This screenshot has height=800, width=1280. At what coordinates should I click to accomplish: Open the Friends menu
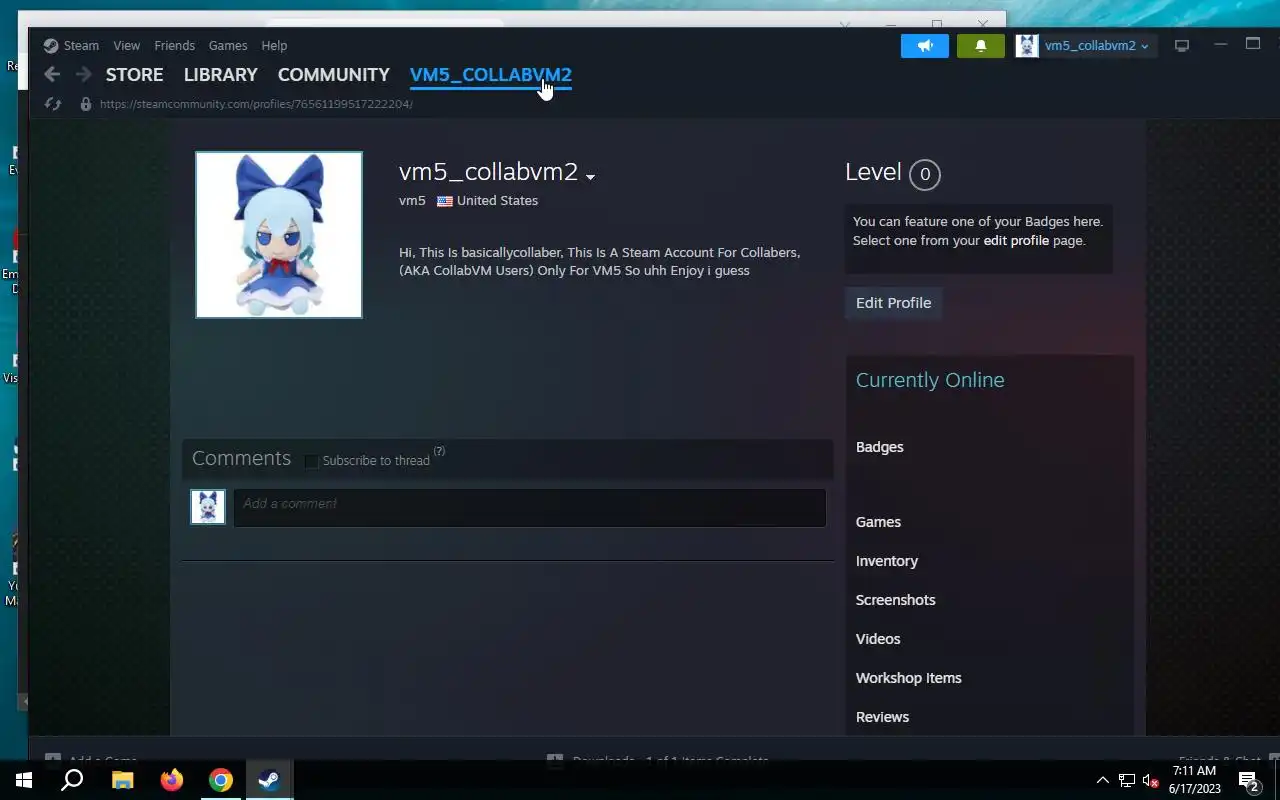(x=174, y=45)
